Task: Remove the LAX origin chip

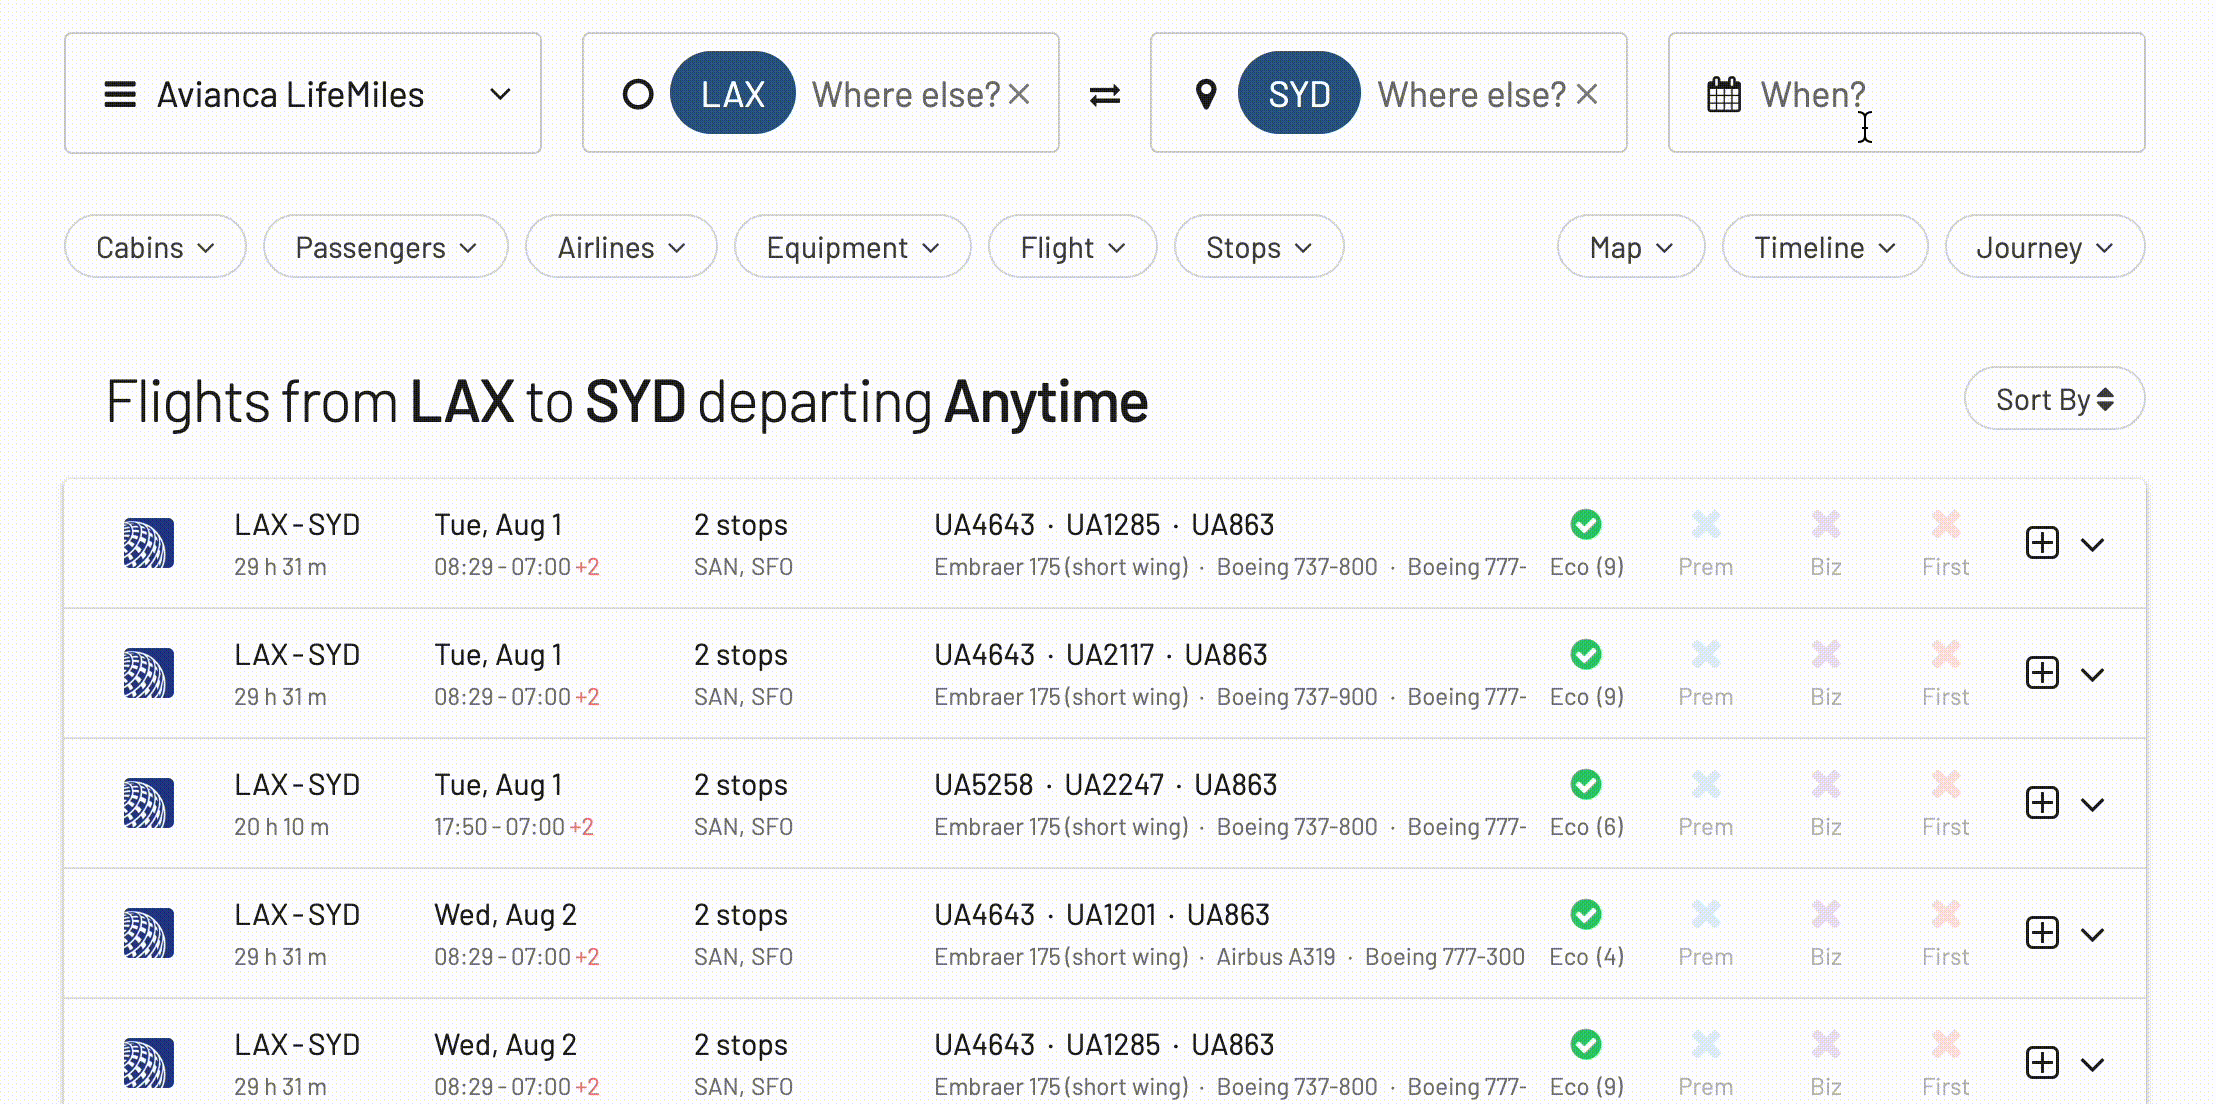Action: [x=732, y=94]
